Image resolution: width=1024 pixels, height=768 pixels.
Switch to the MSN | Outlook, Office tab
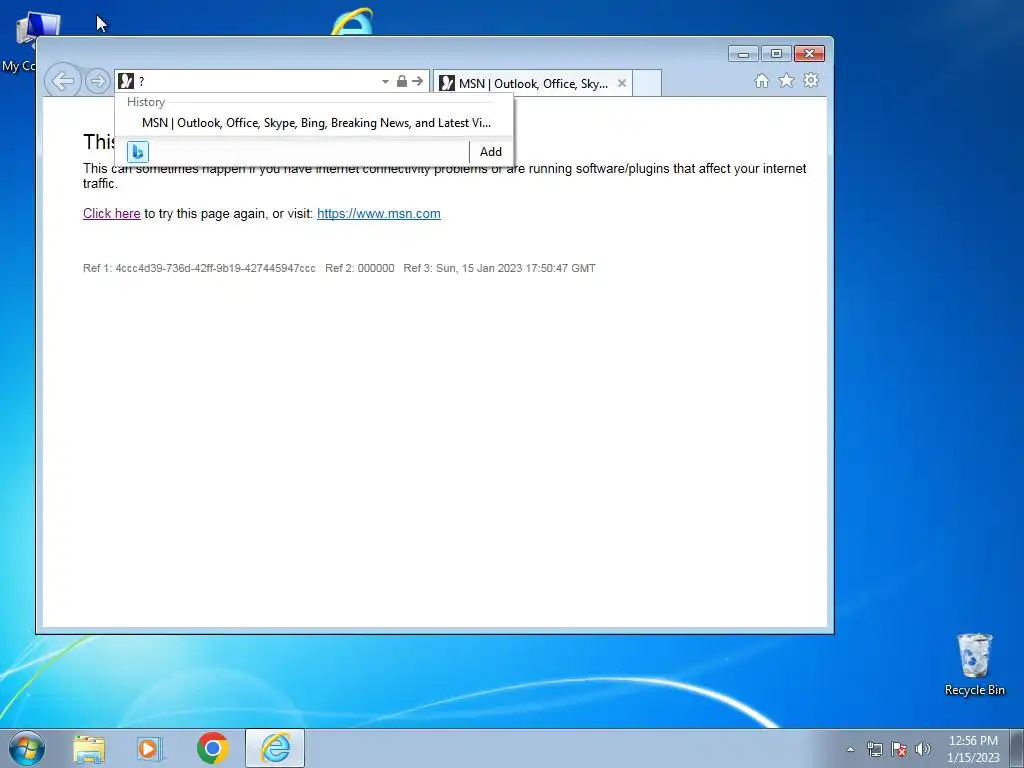[532, 84]
